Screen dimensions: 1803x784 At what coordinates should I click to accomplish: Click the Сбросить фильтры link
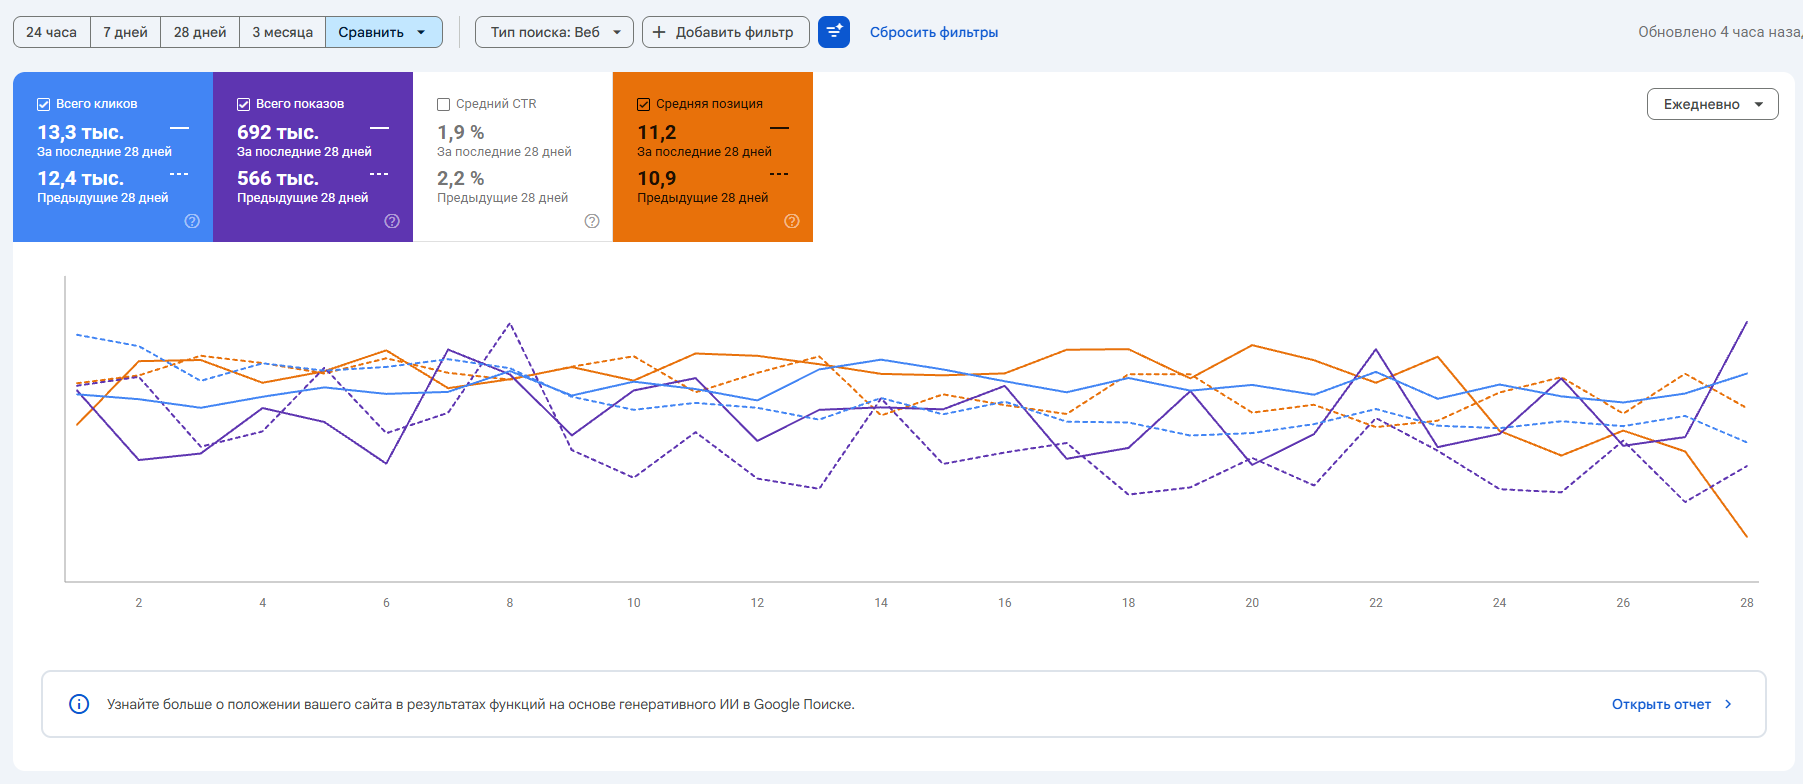click(934, 32)
